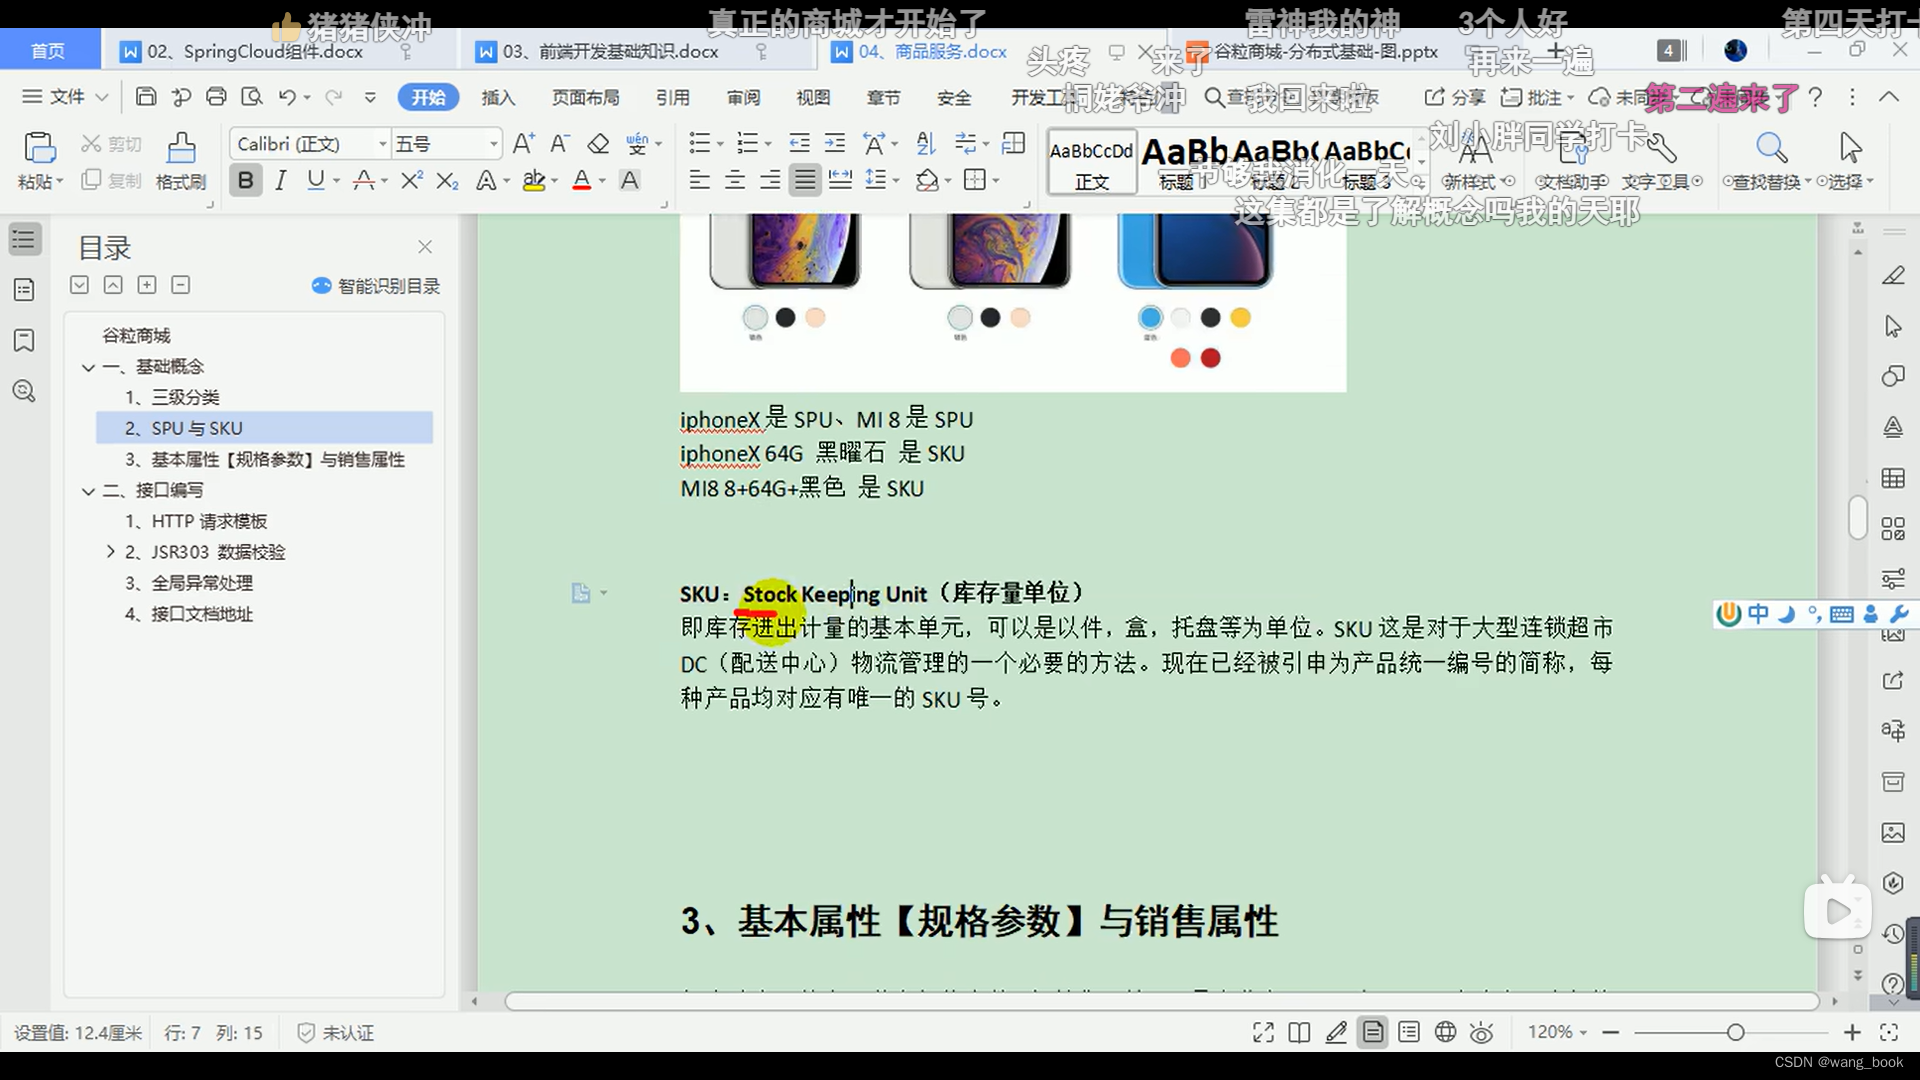
Task: Open the Calibri font name dropdown
Action: coord(382,144)
